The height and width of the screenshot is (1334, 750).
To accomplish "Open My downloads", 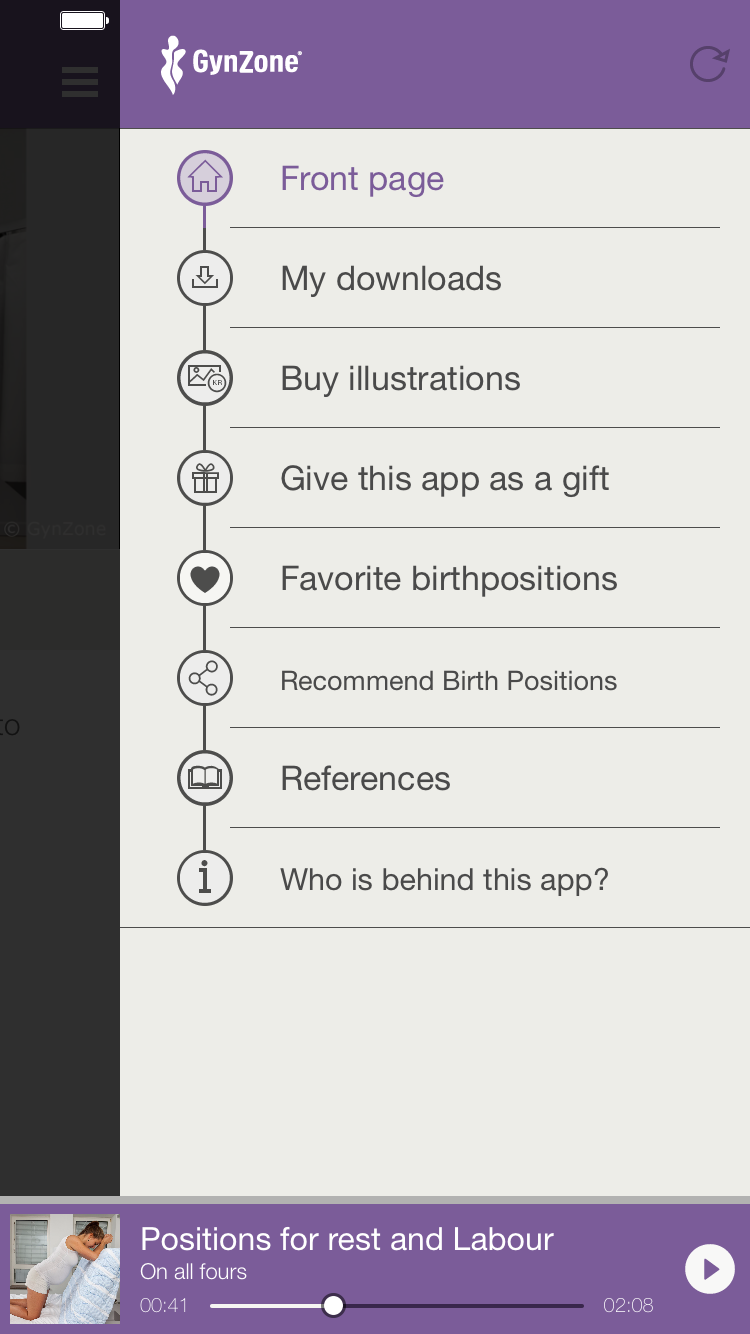I will [391, 279].
